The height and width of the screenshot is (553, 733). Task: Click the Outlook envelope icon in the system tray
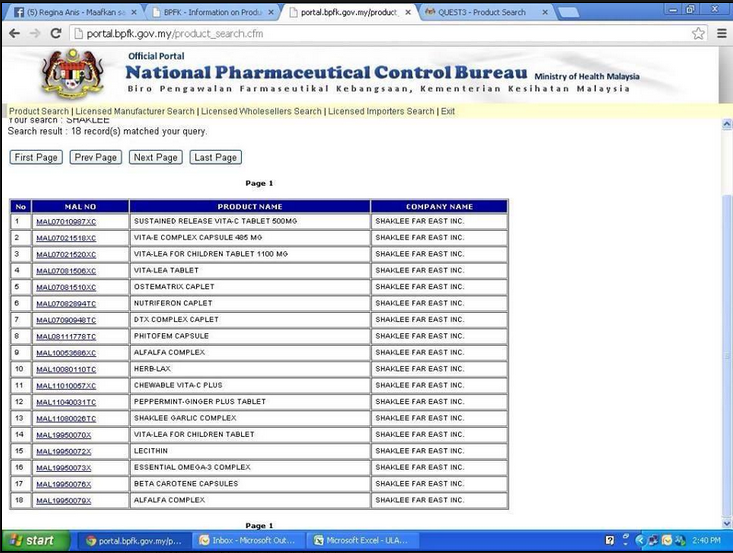coord(667,541)
